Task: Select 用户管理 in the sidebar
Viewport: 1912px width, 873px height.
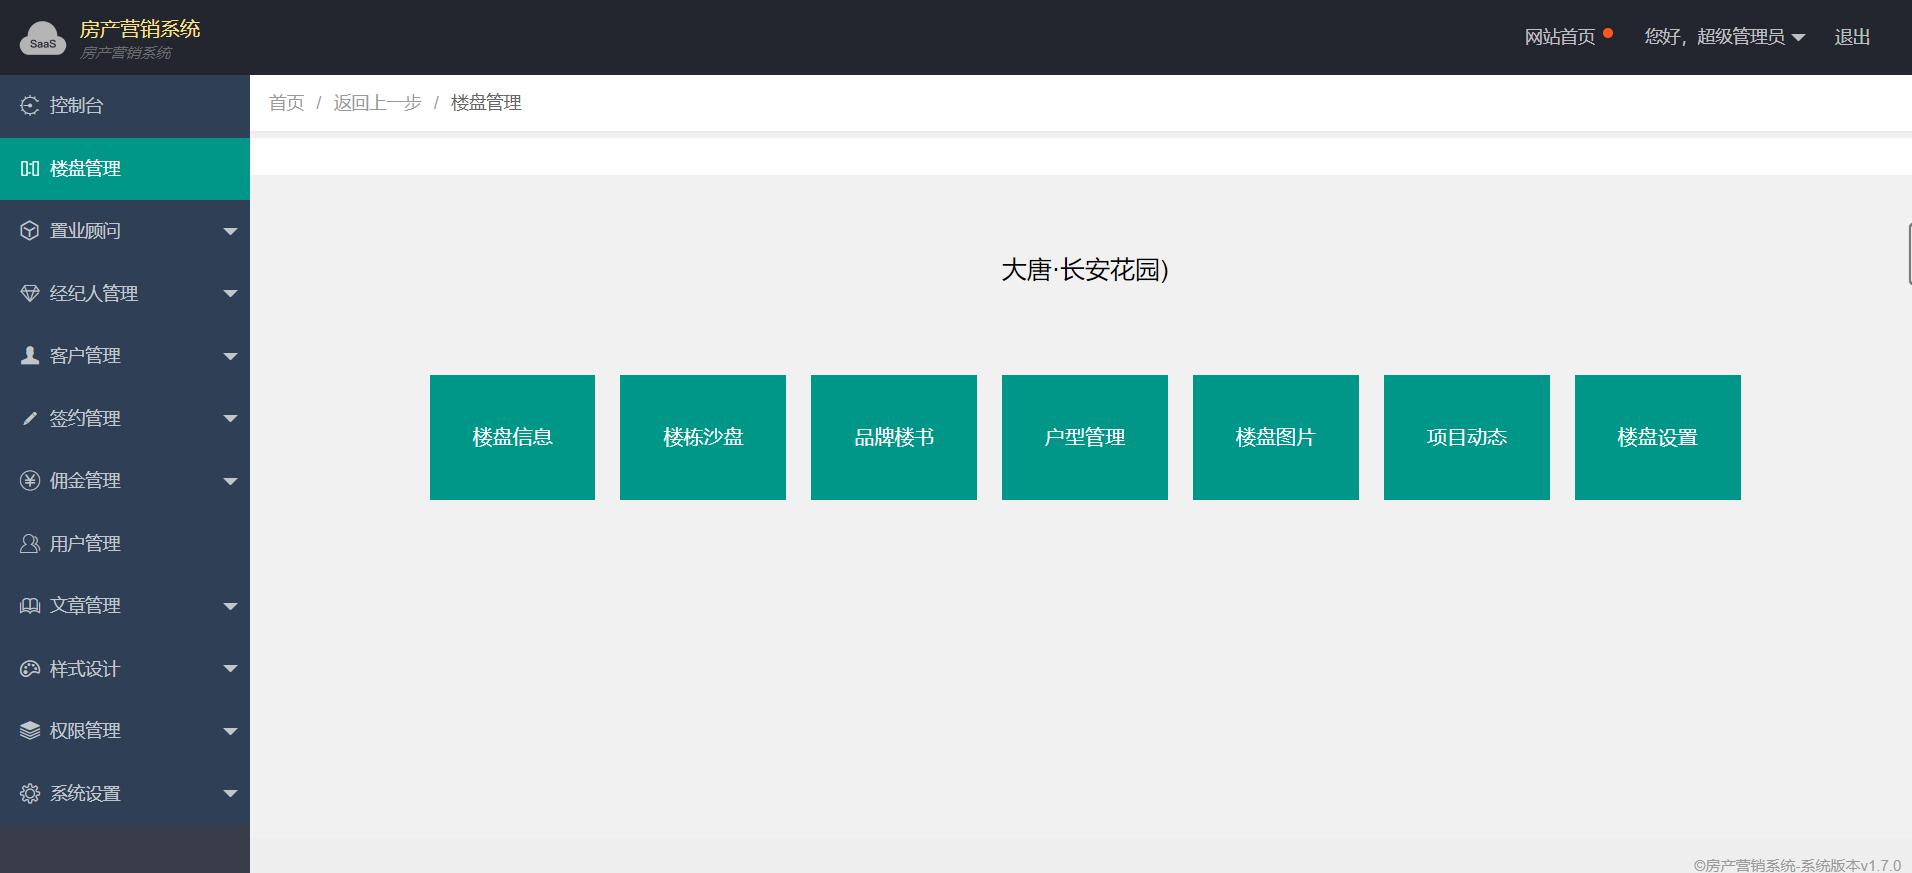Action: [85, 544]
